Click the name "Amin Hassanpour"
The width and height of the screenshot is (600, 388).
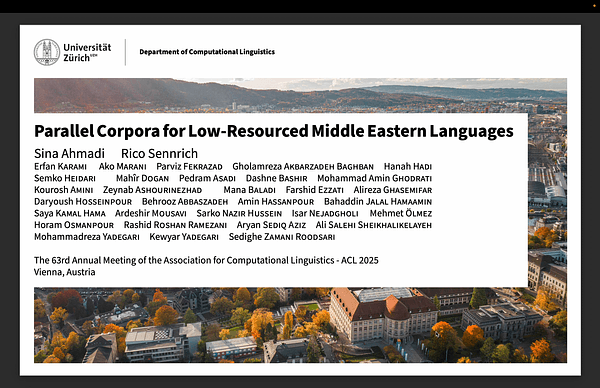pyautogui.click(x=276, y=202)
